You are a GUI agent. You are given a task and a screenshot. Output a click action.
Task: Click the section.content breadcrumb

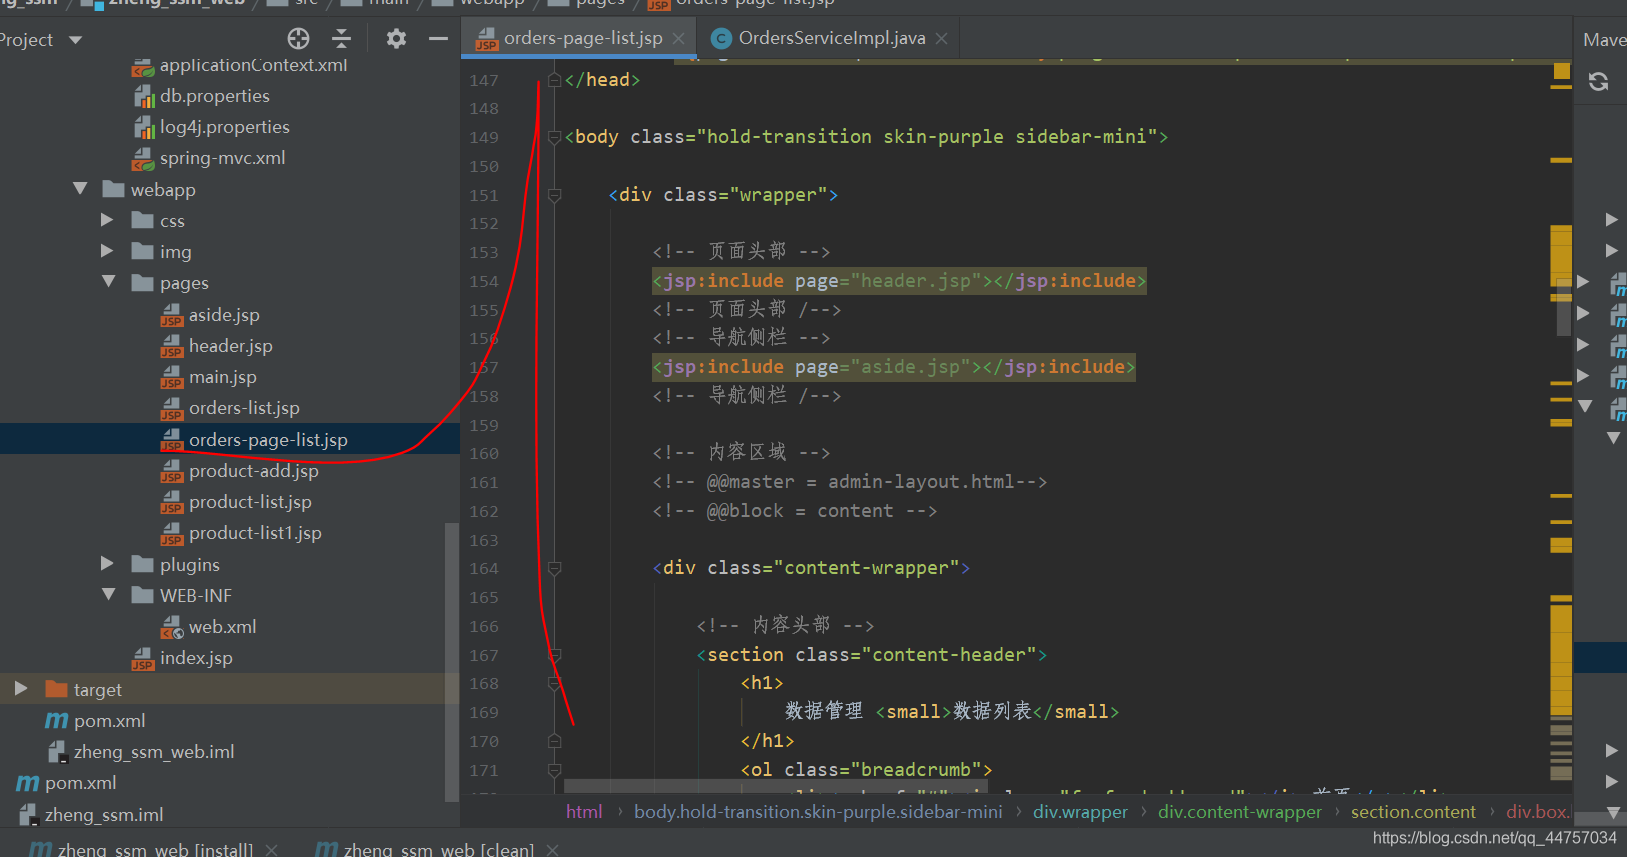1413,812
